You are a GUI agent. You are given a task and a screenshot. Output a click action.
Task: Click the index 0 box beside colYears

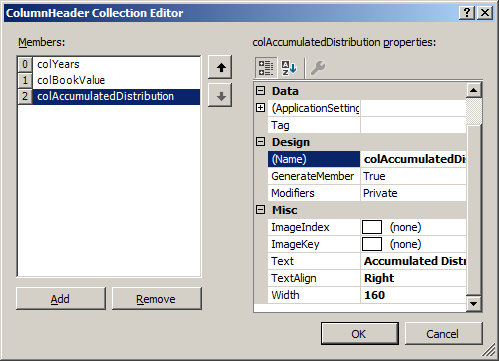click(25, 64)
